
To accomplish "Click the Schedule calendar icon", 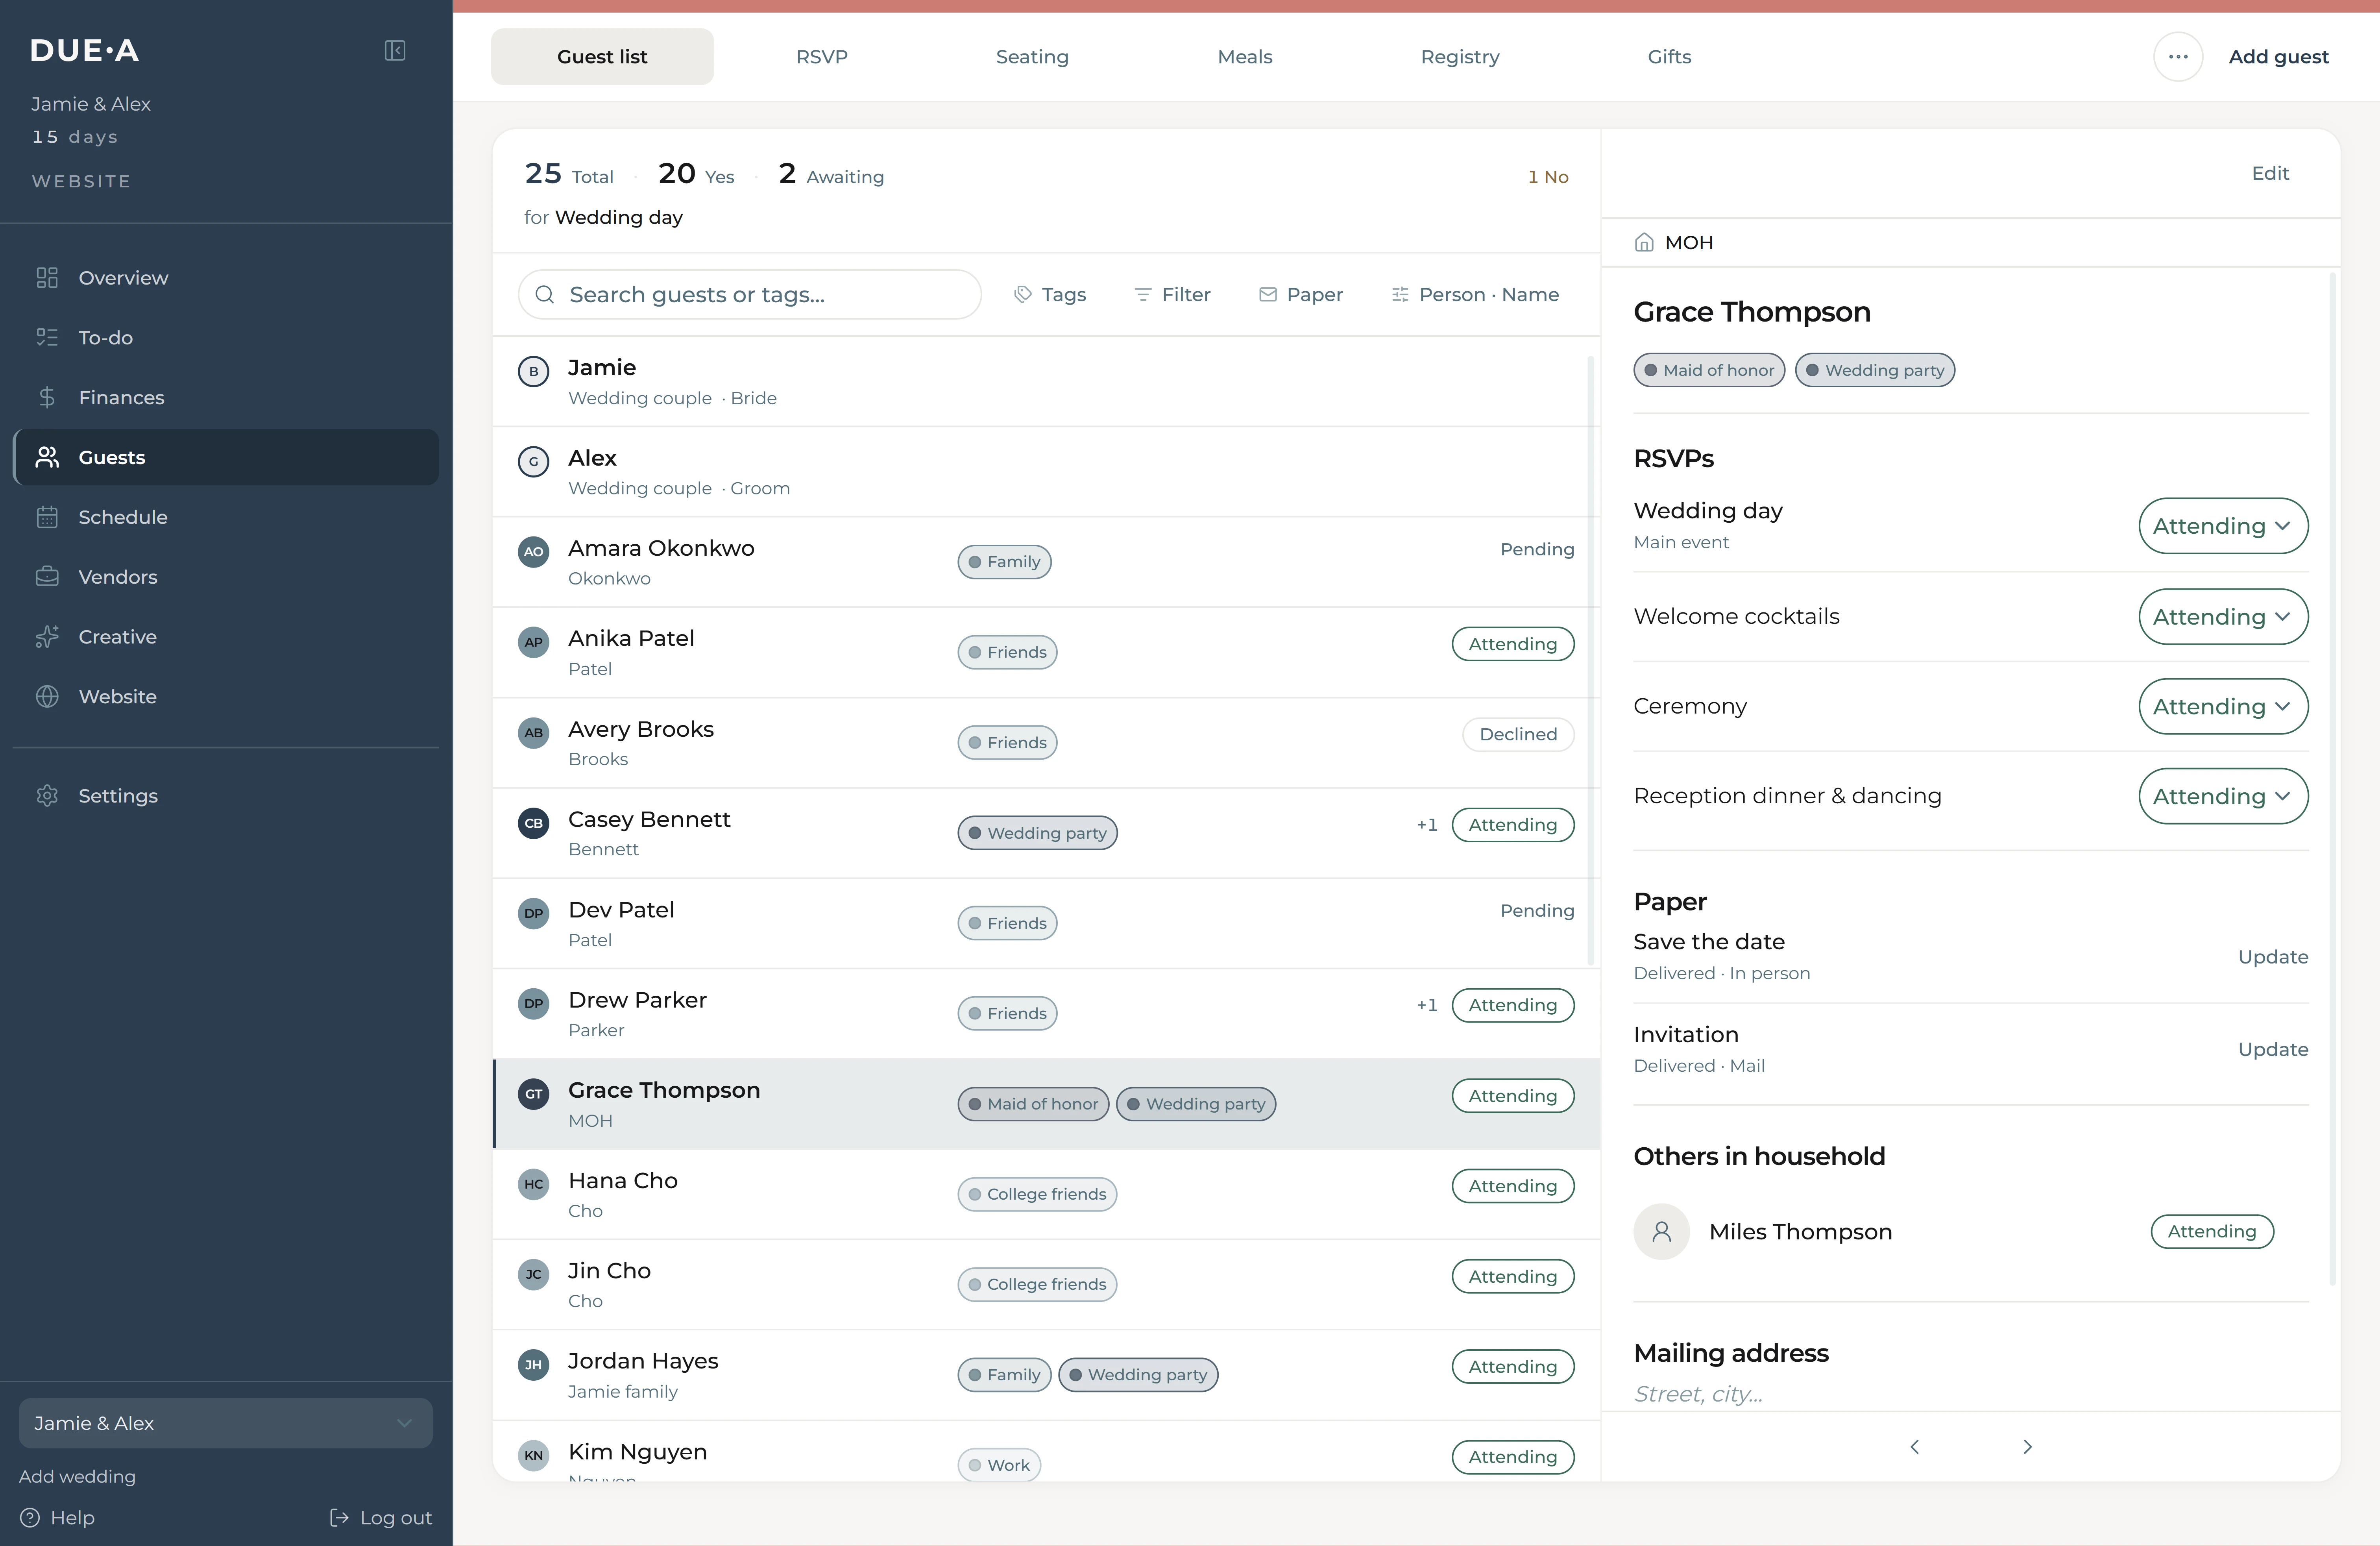I will click(47, 517).
